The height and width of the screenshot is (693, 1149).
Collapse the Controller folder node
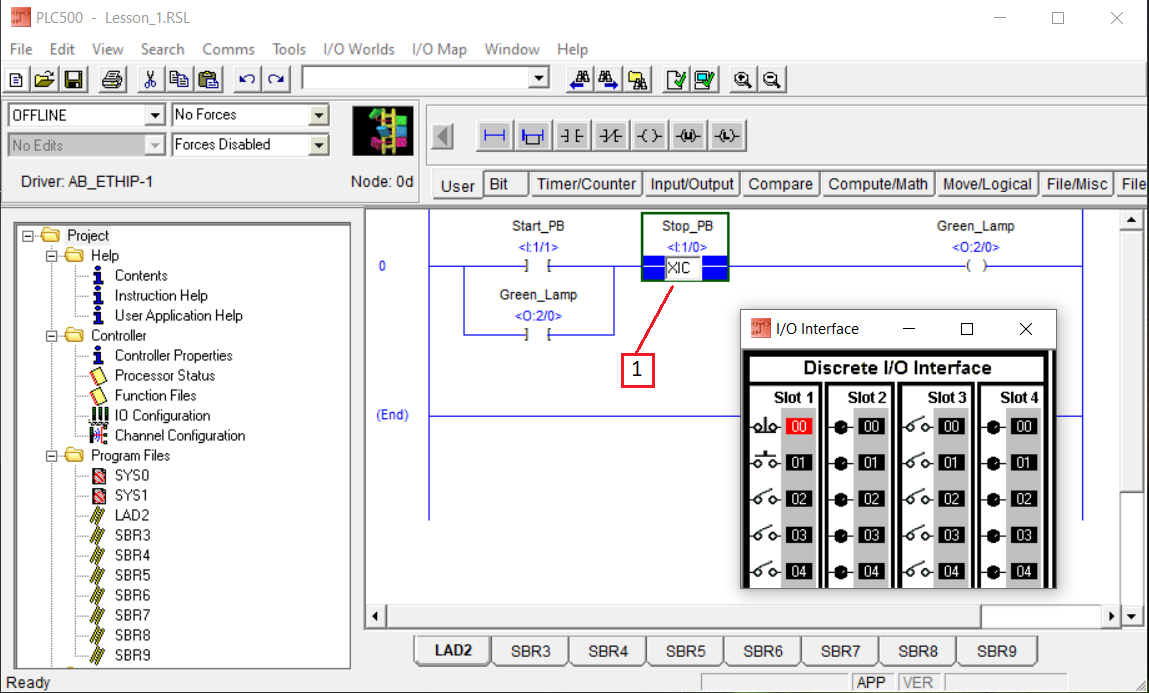51,336
